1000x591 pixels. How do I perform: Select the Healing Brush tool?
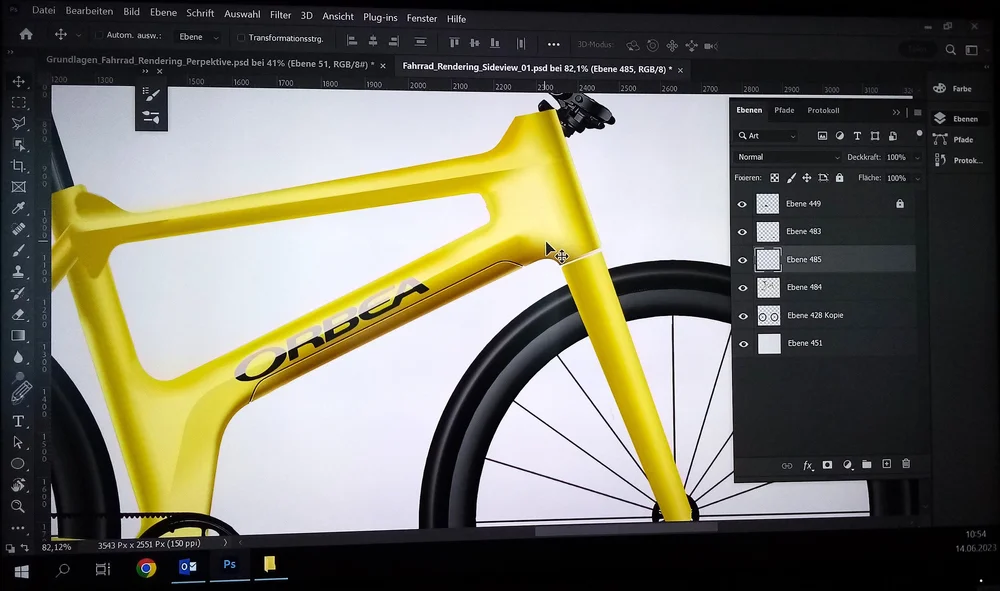pos(18,229)
